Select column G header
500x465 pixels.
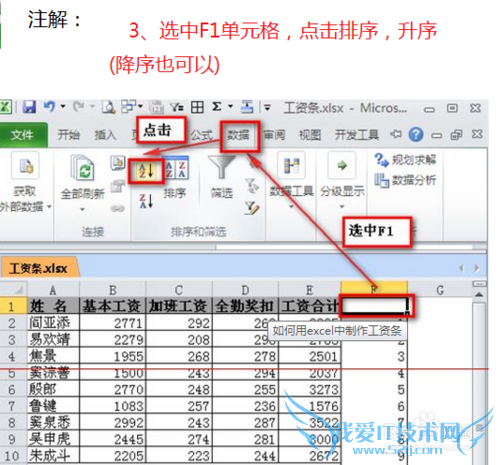point(440,289)
